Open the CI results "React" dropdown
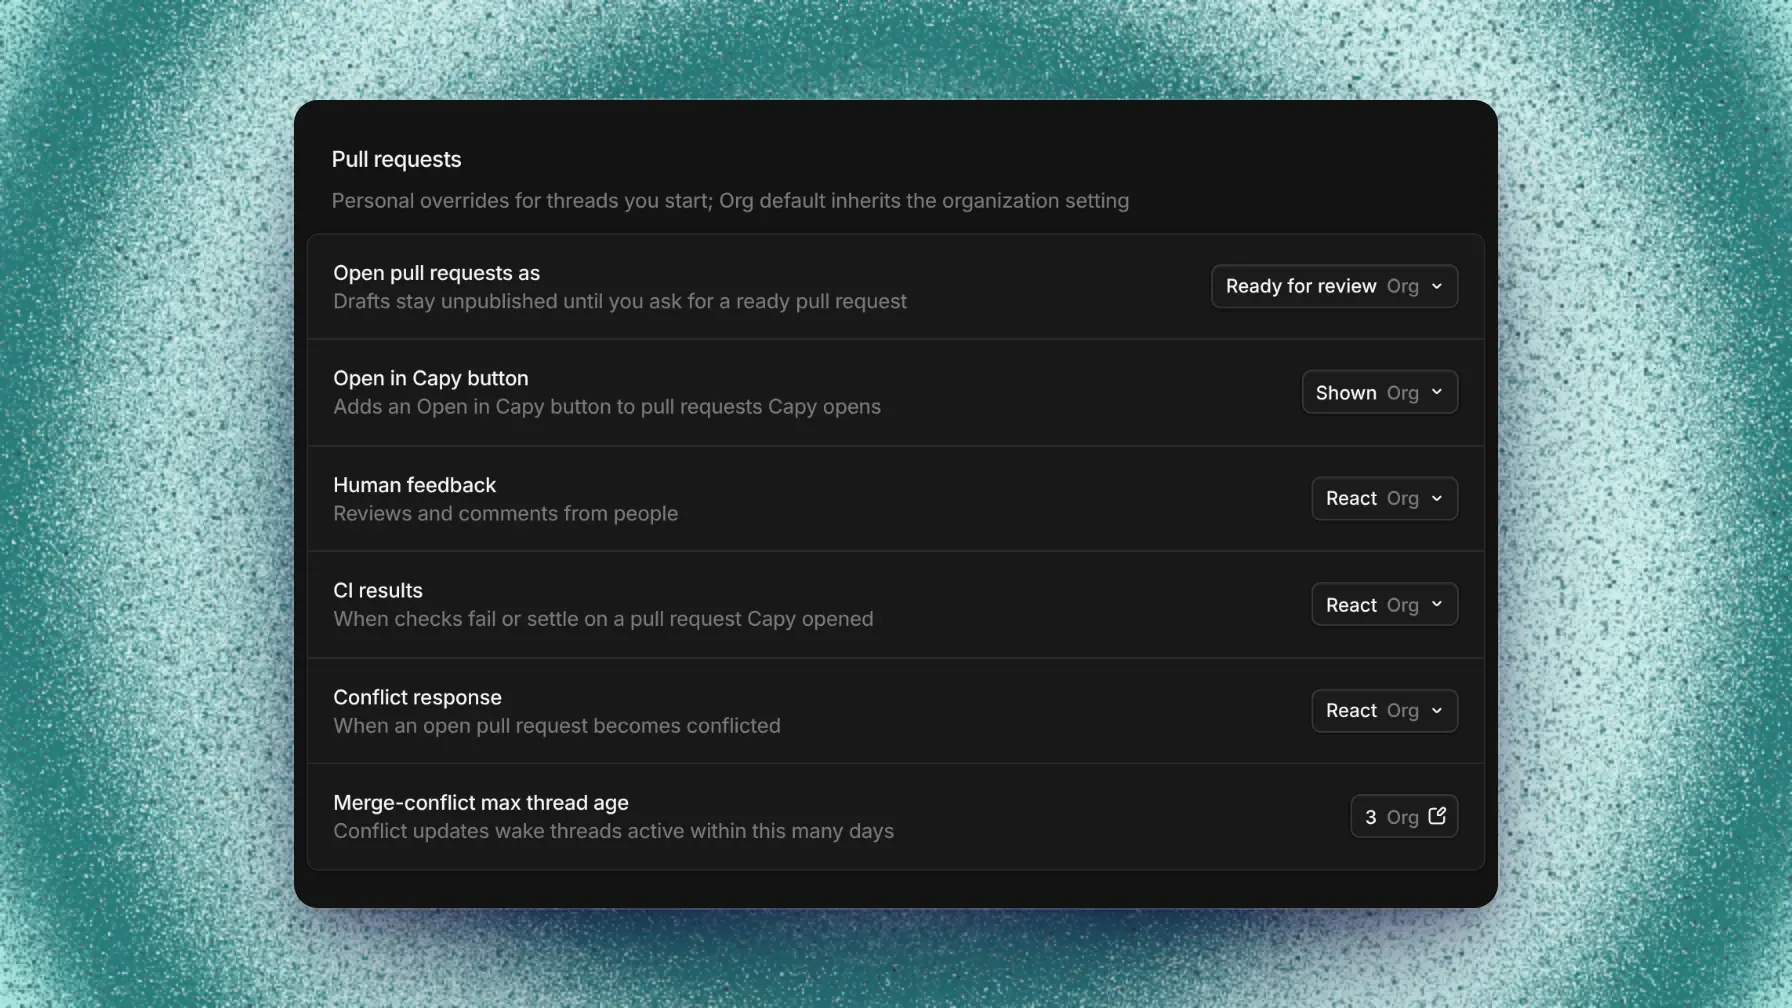Screen dimensions: 1792x1008 pos(1384,604)
